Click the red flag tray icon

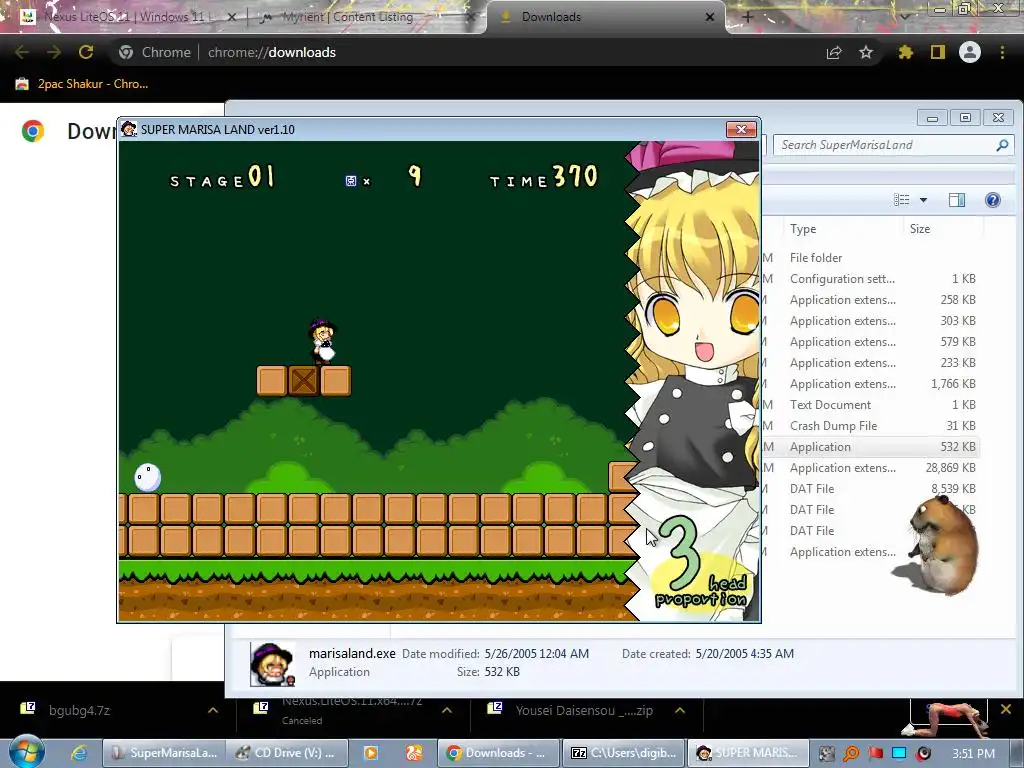pyautogui.click(x=875, y=754)
